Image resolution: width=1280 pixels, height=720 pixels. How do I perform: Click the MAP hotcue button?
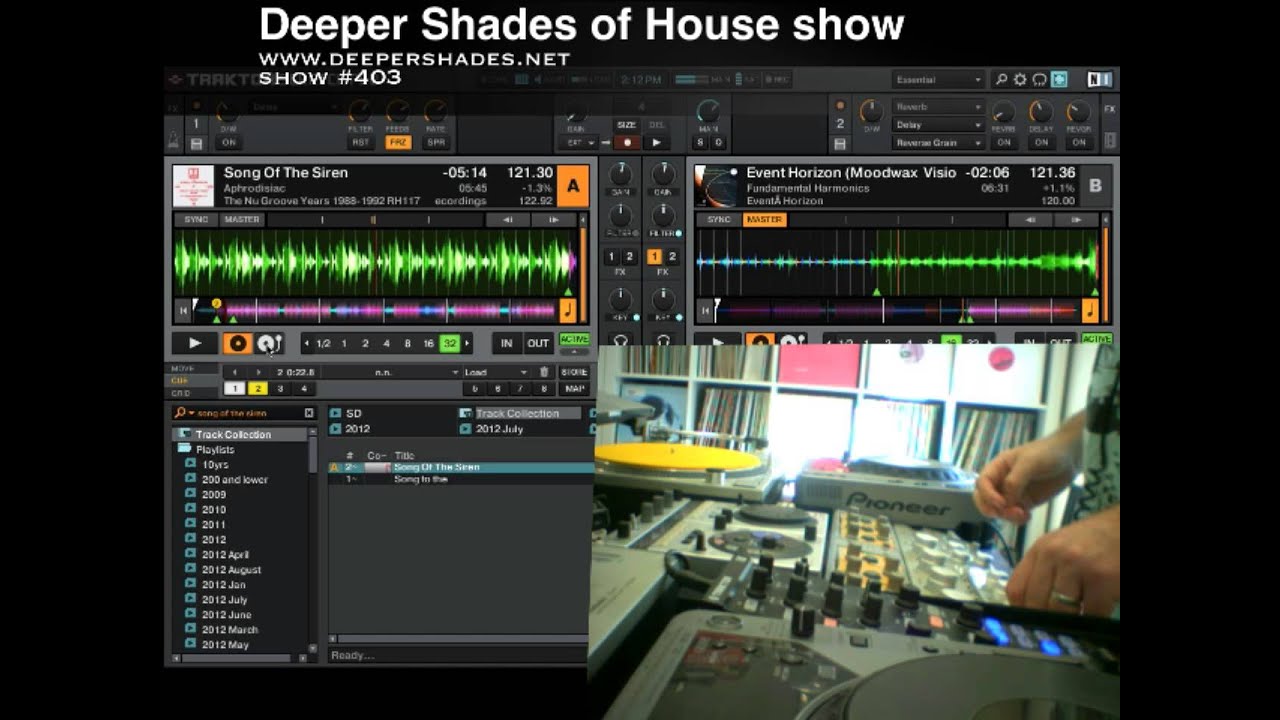pyautogui.click(x=574, y=389)
